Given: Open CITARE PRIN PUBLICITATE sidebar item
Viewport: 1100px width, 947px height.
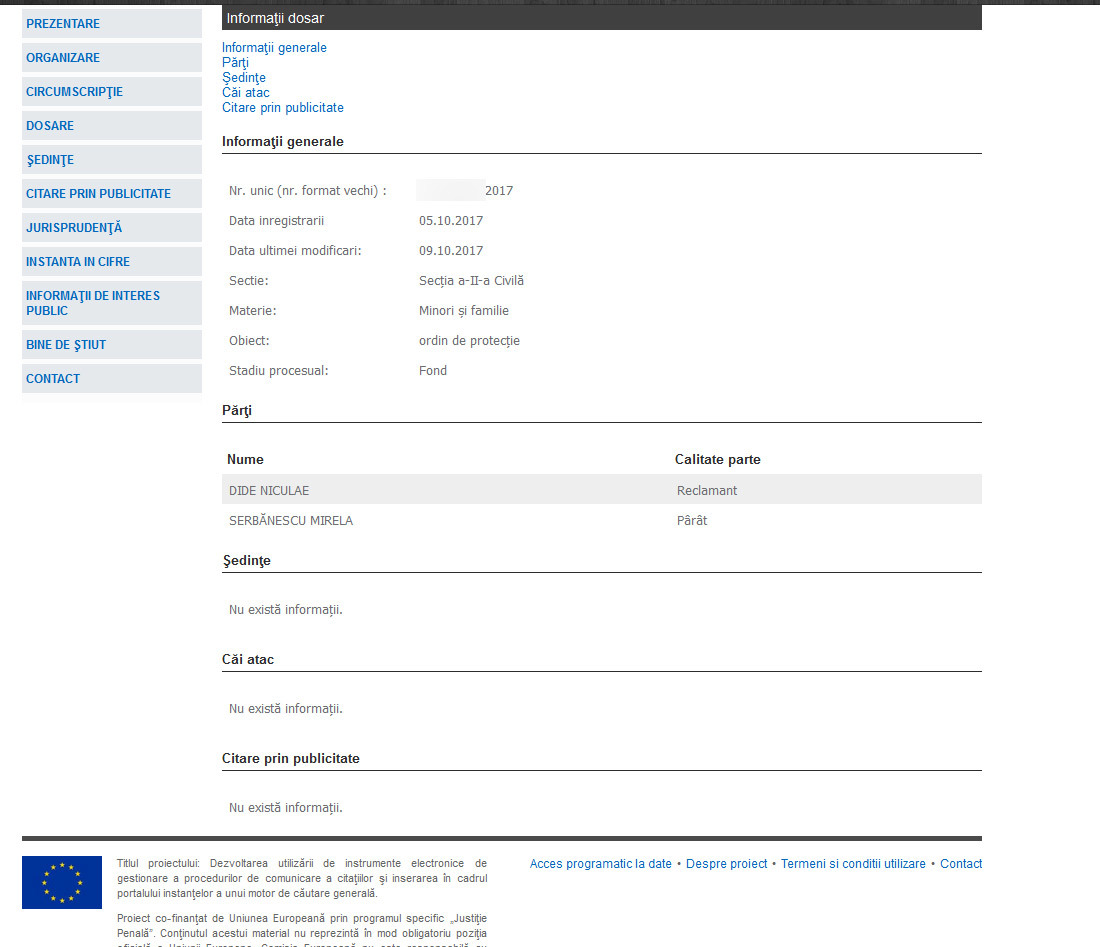Looking at the screenshot, I should [98, 194].
